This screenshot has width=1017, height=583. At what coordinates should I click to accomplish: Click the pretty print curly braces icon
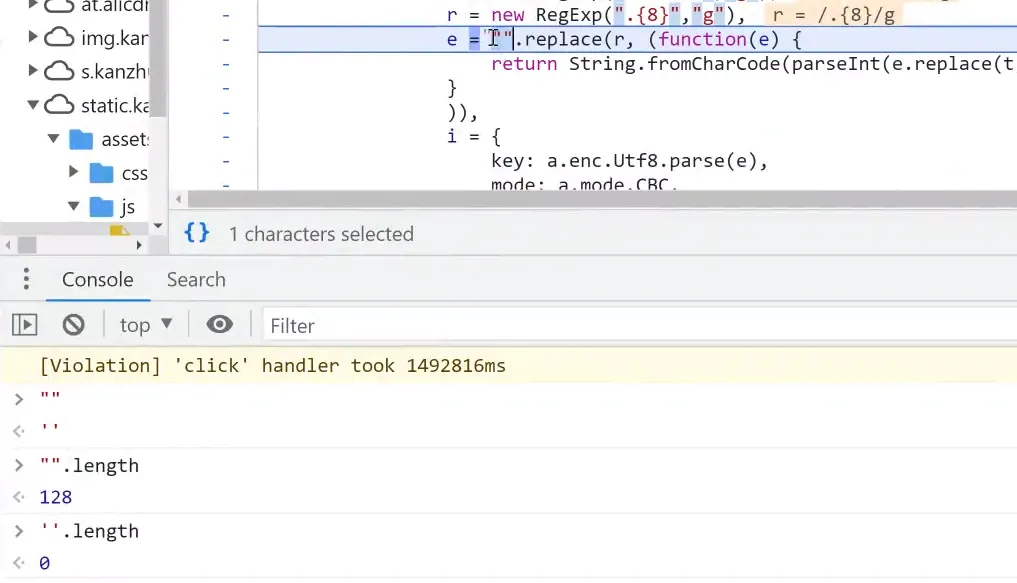click(197, 233)
